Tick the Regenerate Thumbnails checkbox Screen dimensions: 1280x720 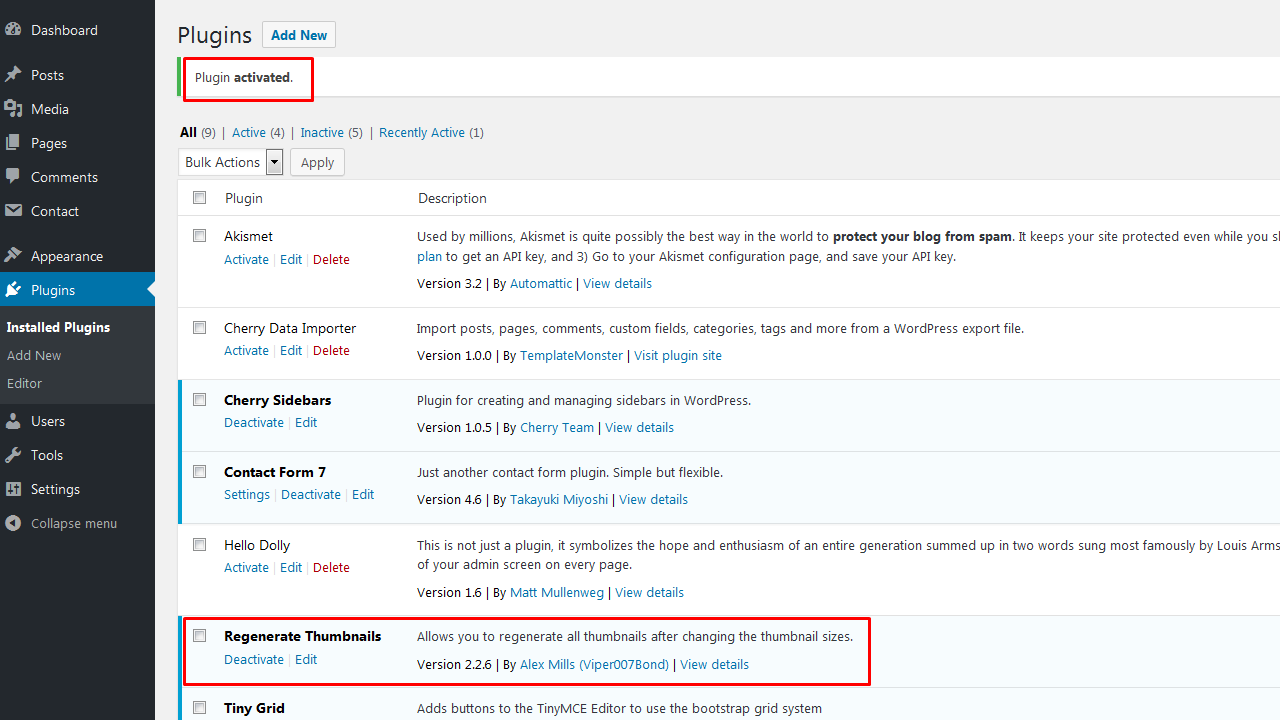pyautogui.click(x=200, y=636)
